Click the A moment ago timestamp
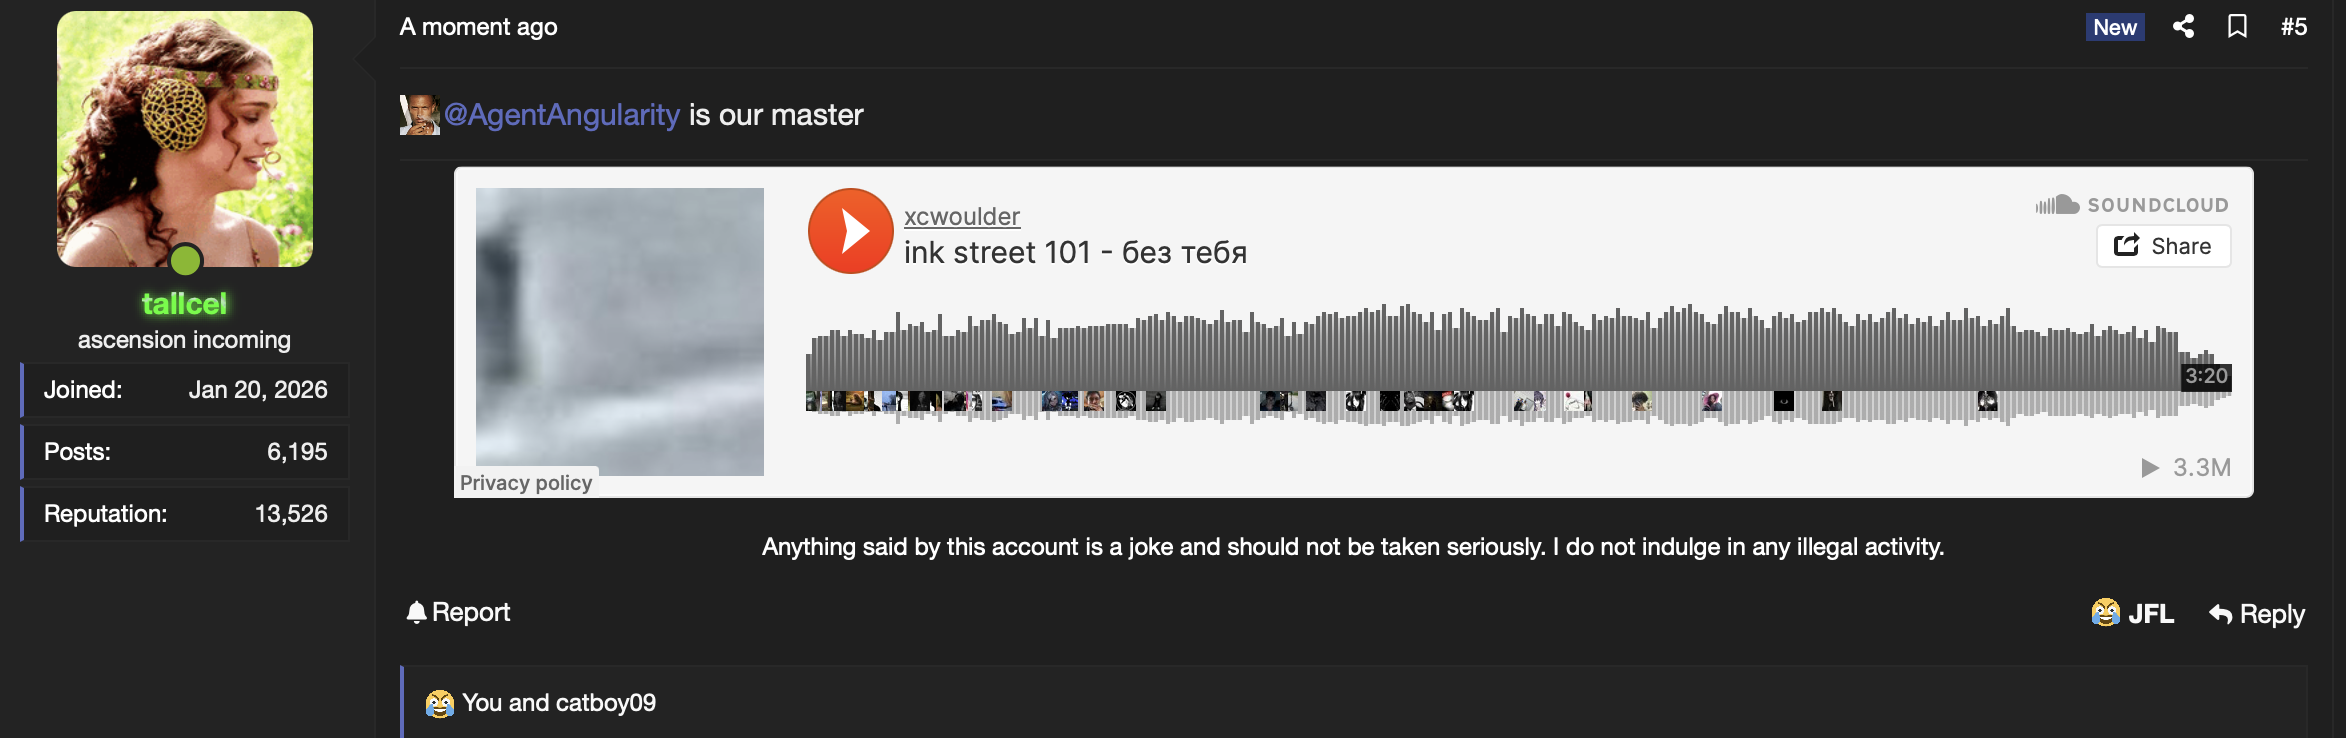The width and height of the screenshot is (2346, 738). pos(478,27)
